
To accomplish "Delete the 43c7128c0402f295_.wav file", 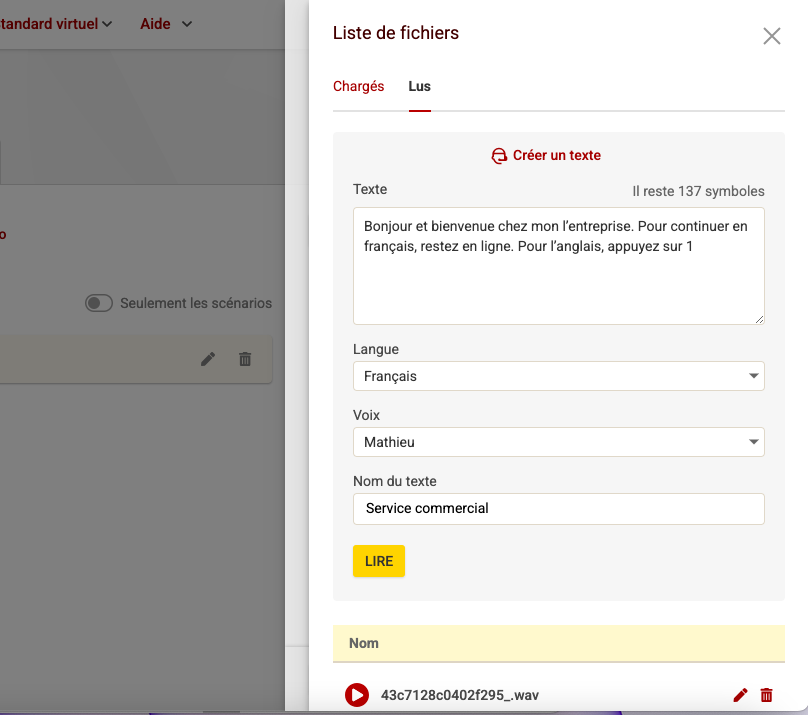I will point(767,695).
